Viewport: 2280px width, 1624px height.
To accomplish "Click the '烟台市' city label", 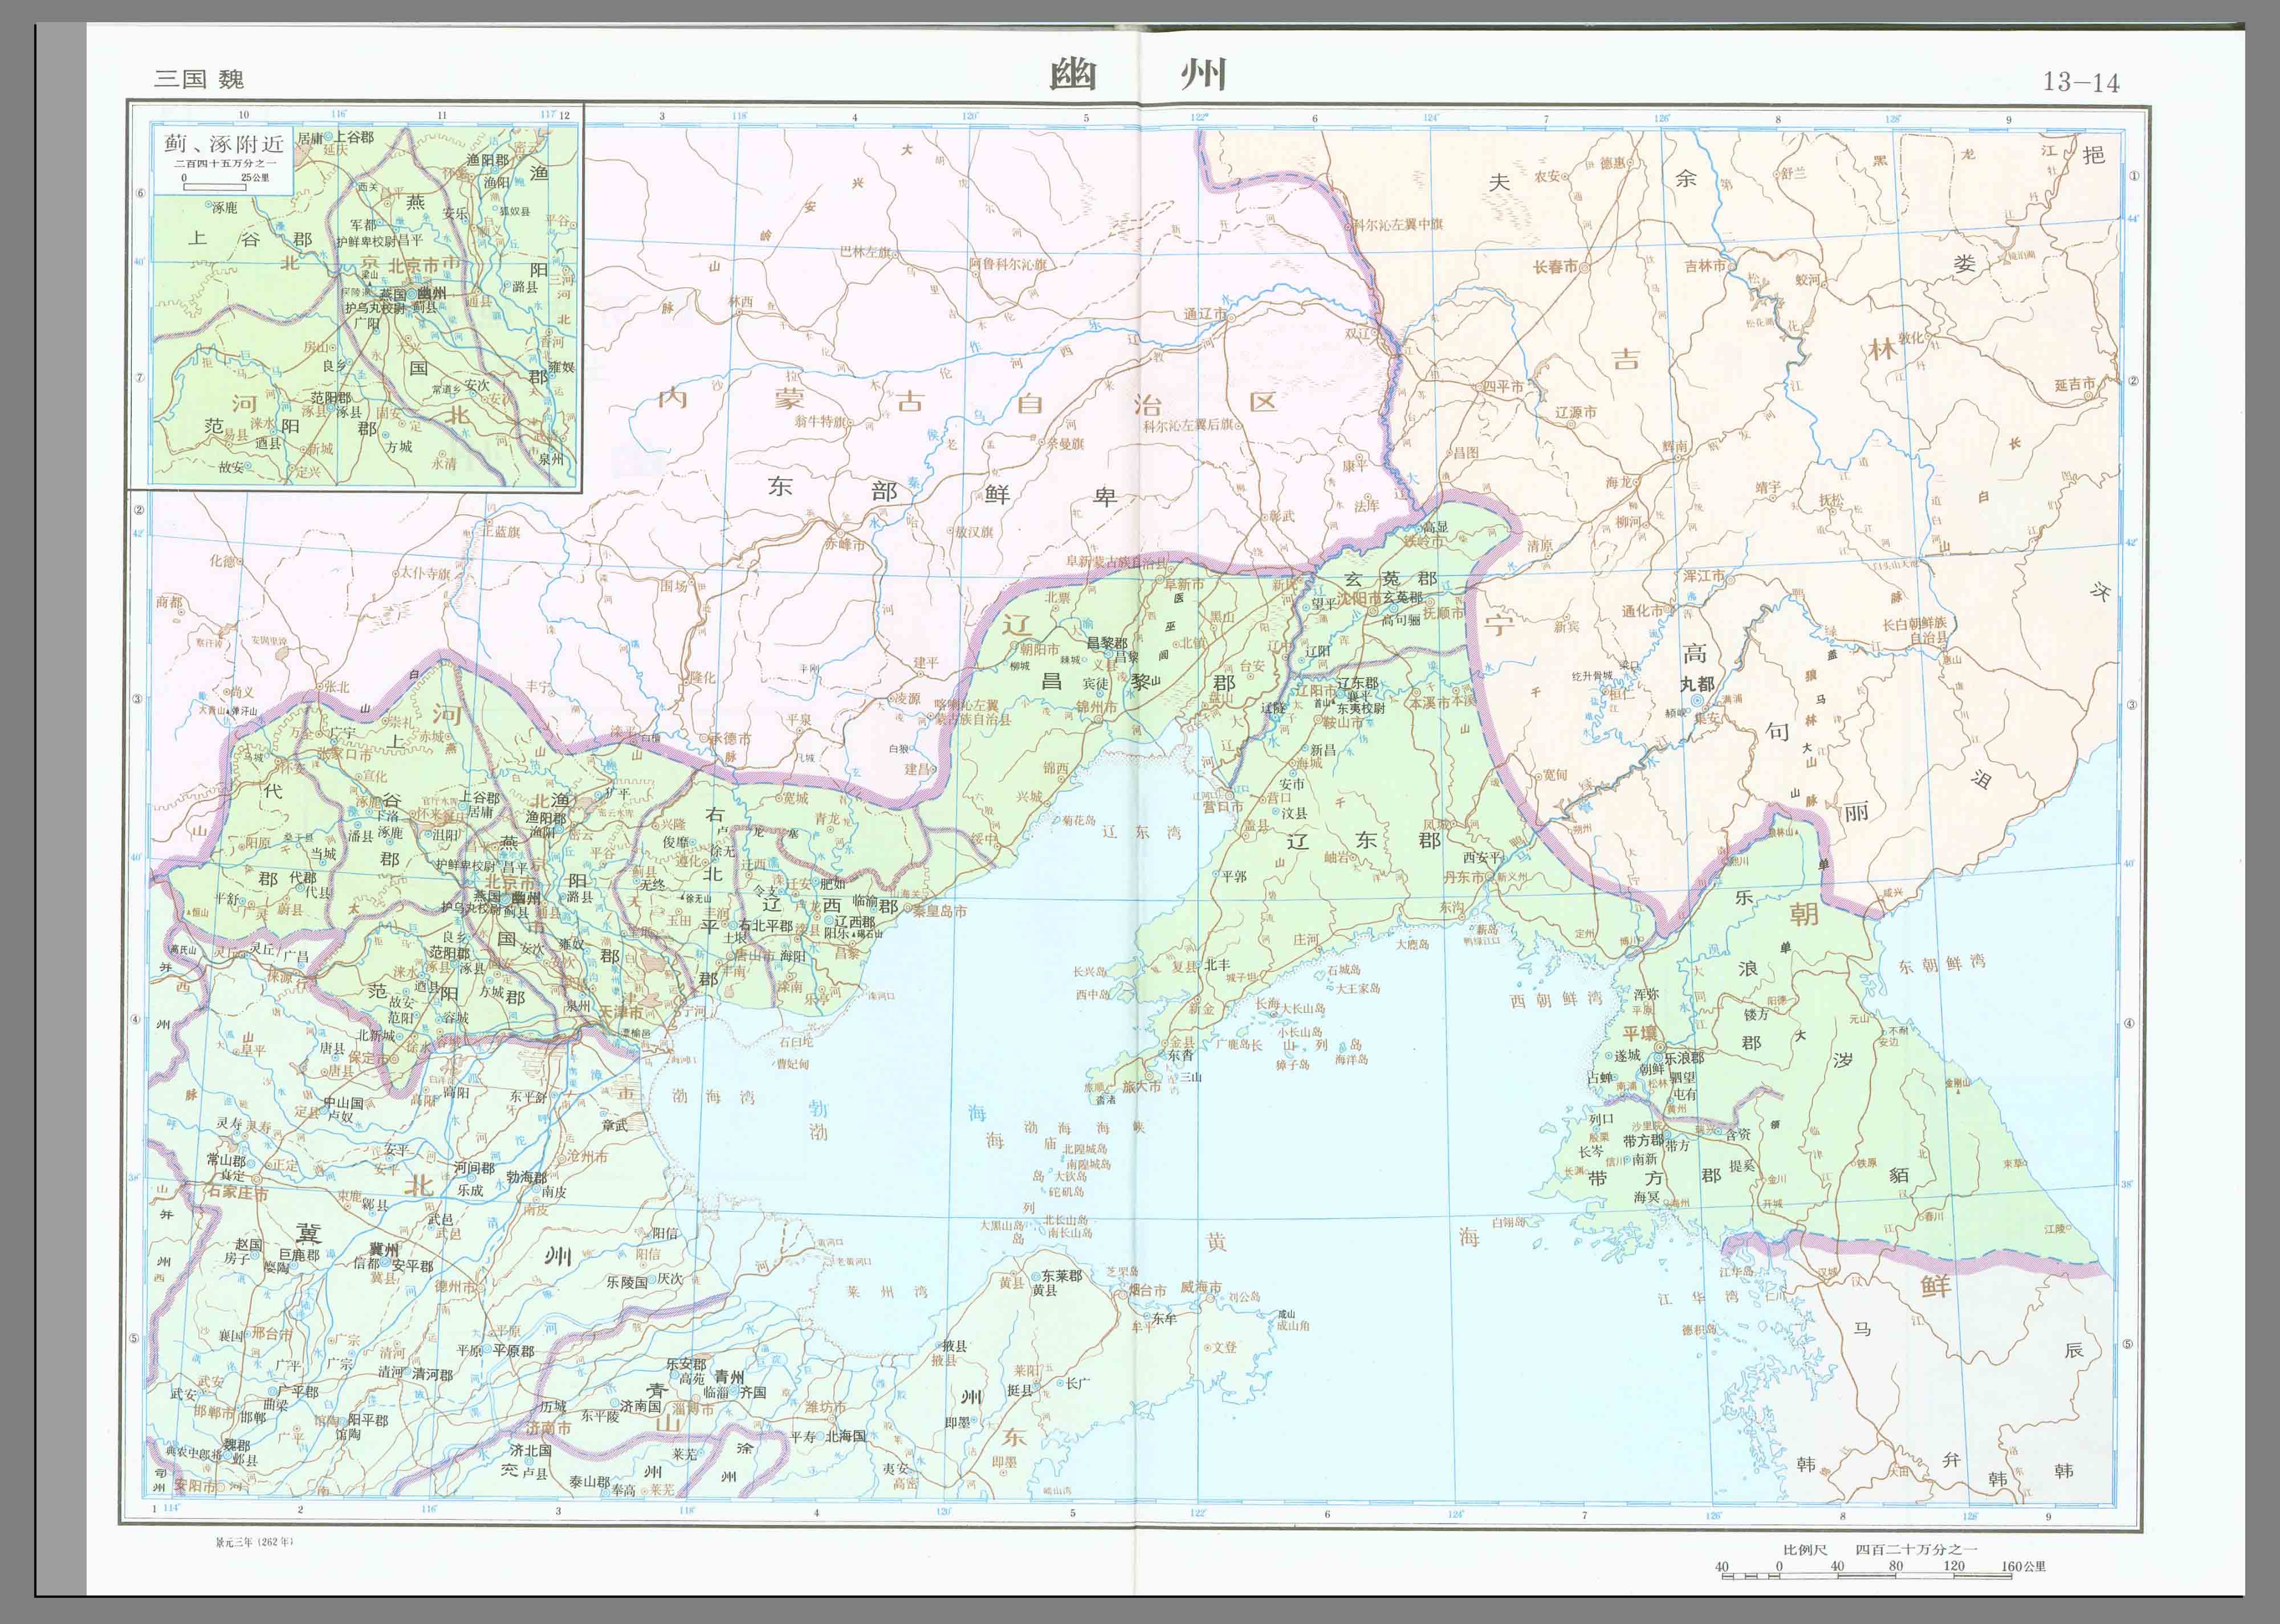I will click(x=1146, y=1291).
